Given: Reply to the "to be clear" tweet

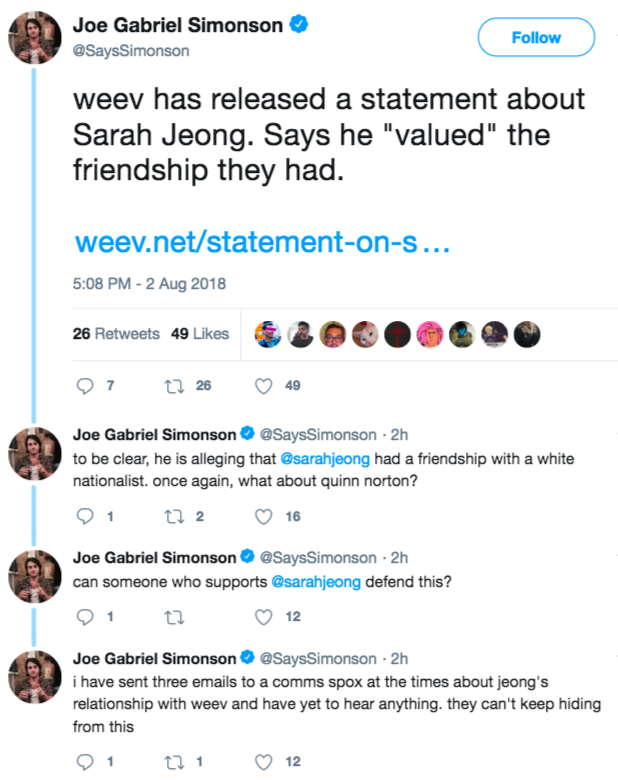Looking at the screenshot, I should (x=84, y=517).
